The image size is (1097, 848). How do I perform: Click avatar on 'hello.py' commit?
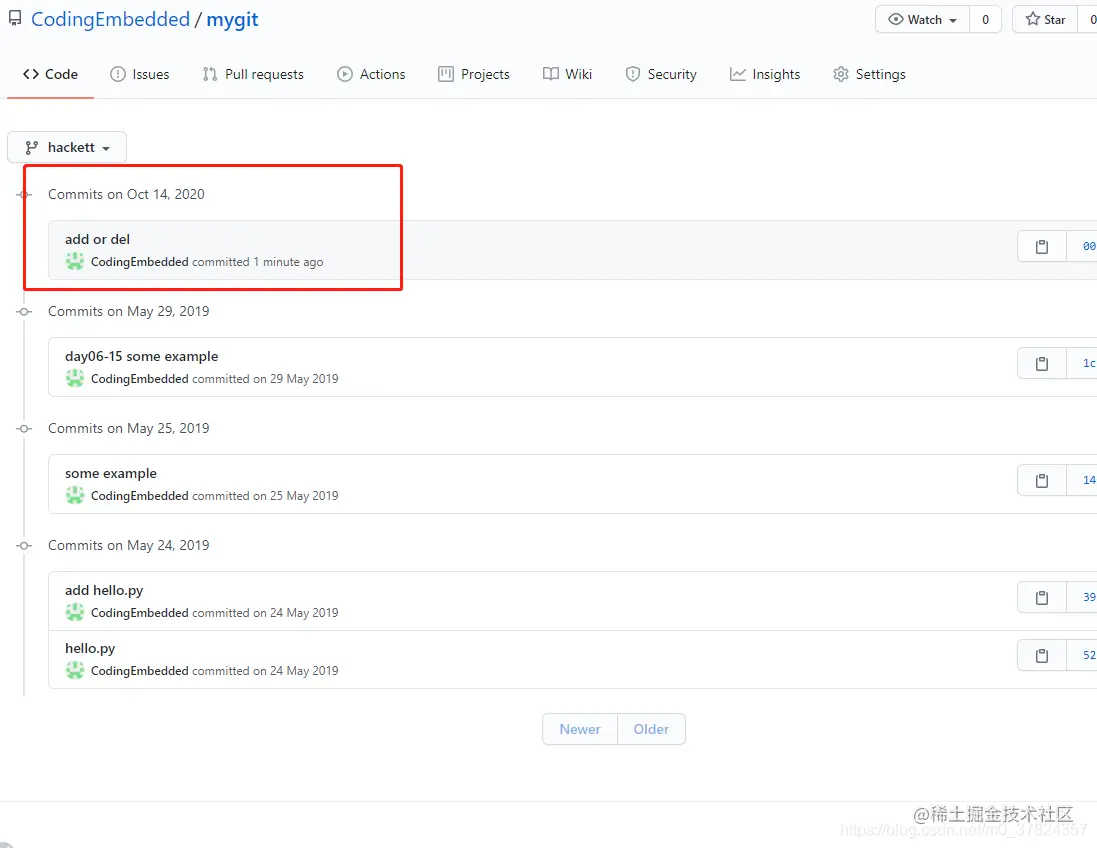click(x=75, y=670)
